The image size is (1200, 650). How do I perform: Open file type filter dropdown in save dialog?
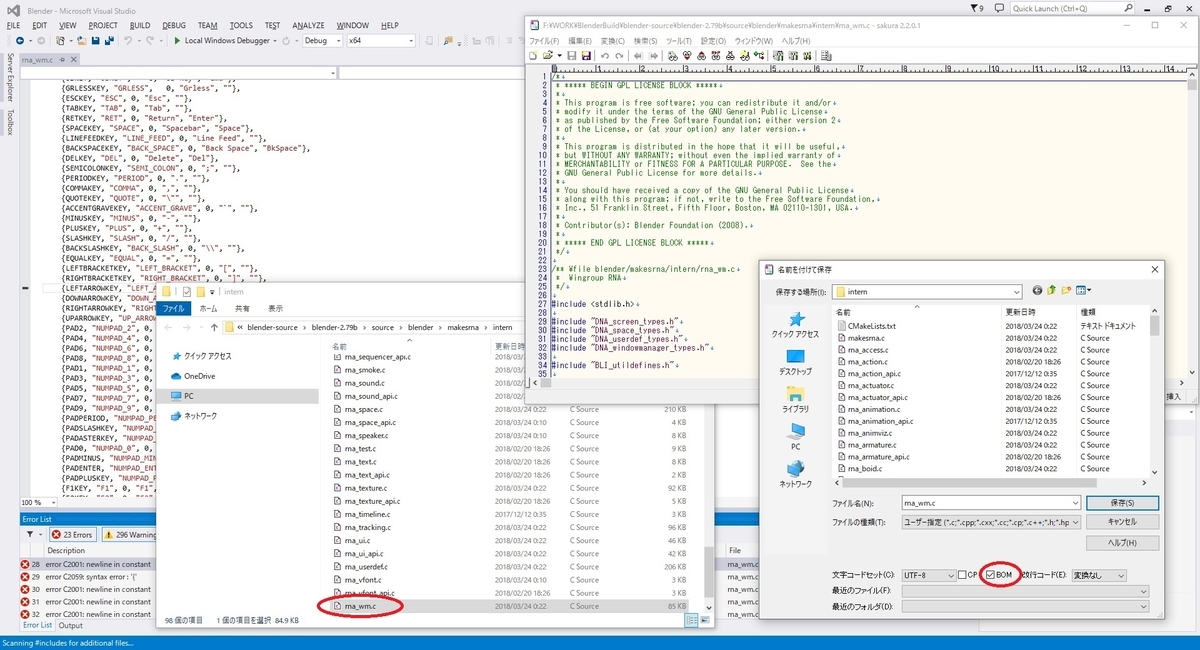coord(1074,522)
